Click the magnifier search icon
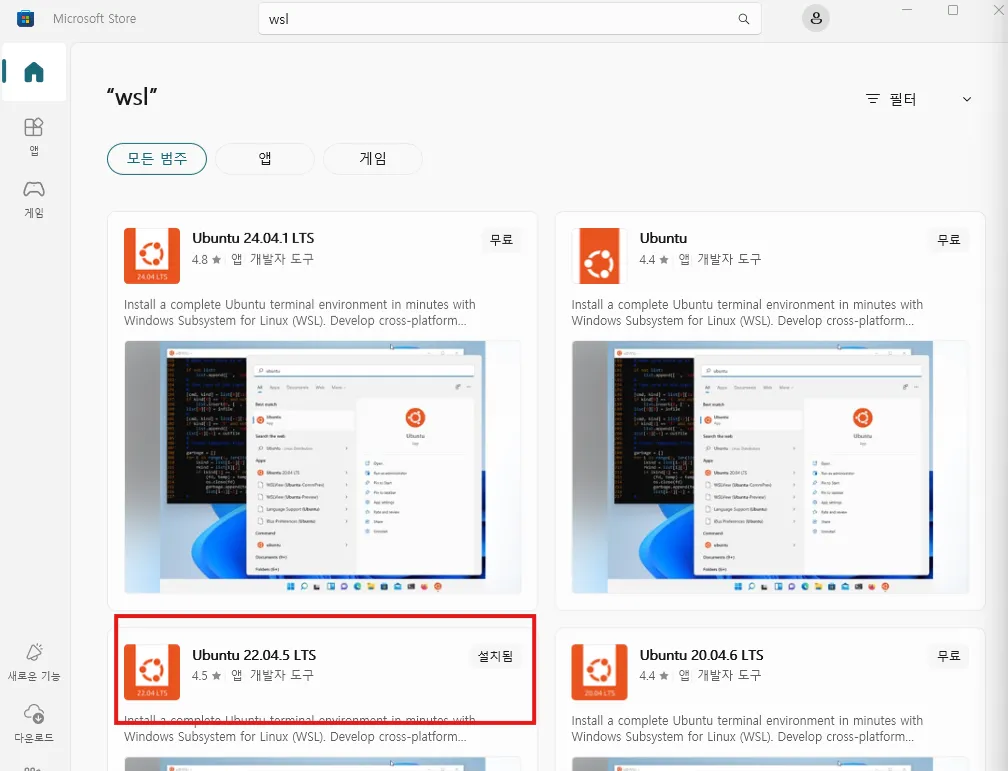Image resolution: width=1008 pixels, height=771 pixels. click(x=744, y=19)
